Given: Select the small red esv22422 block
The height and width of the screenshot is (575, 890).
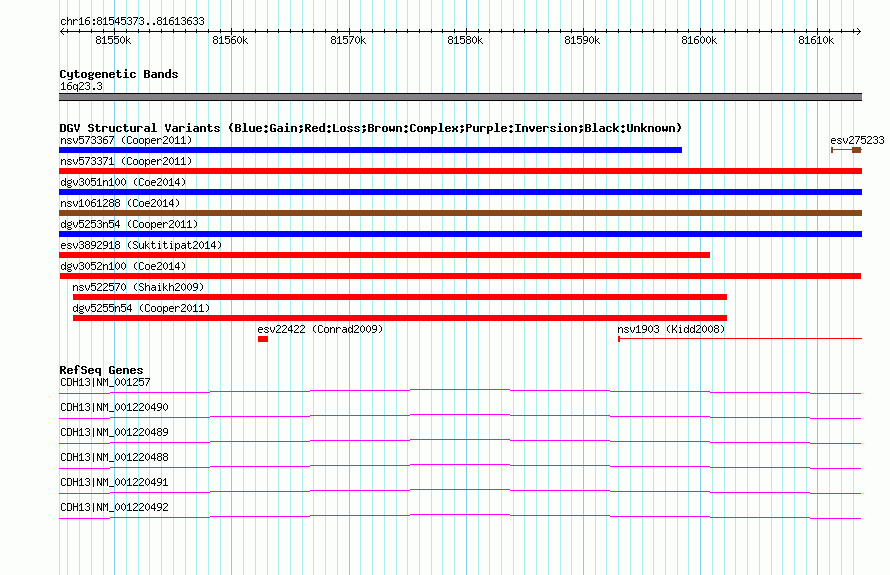Looking at the screenshot, I should 263,339.
